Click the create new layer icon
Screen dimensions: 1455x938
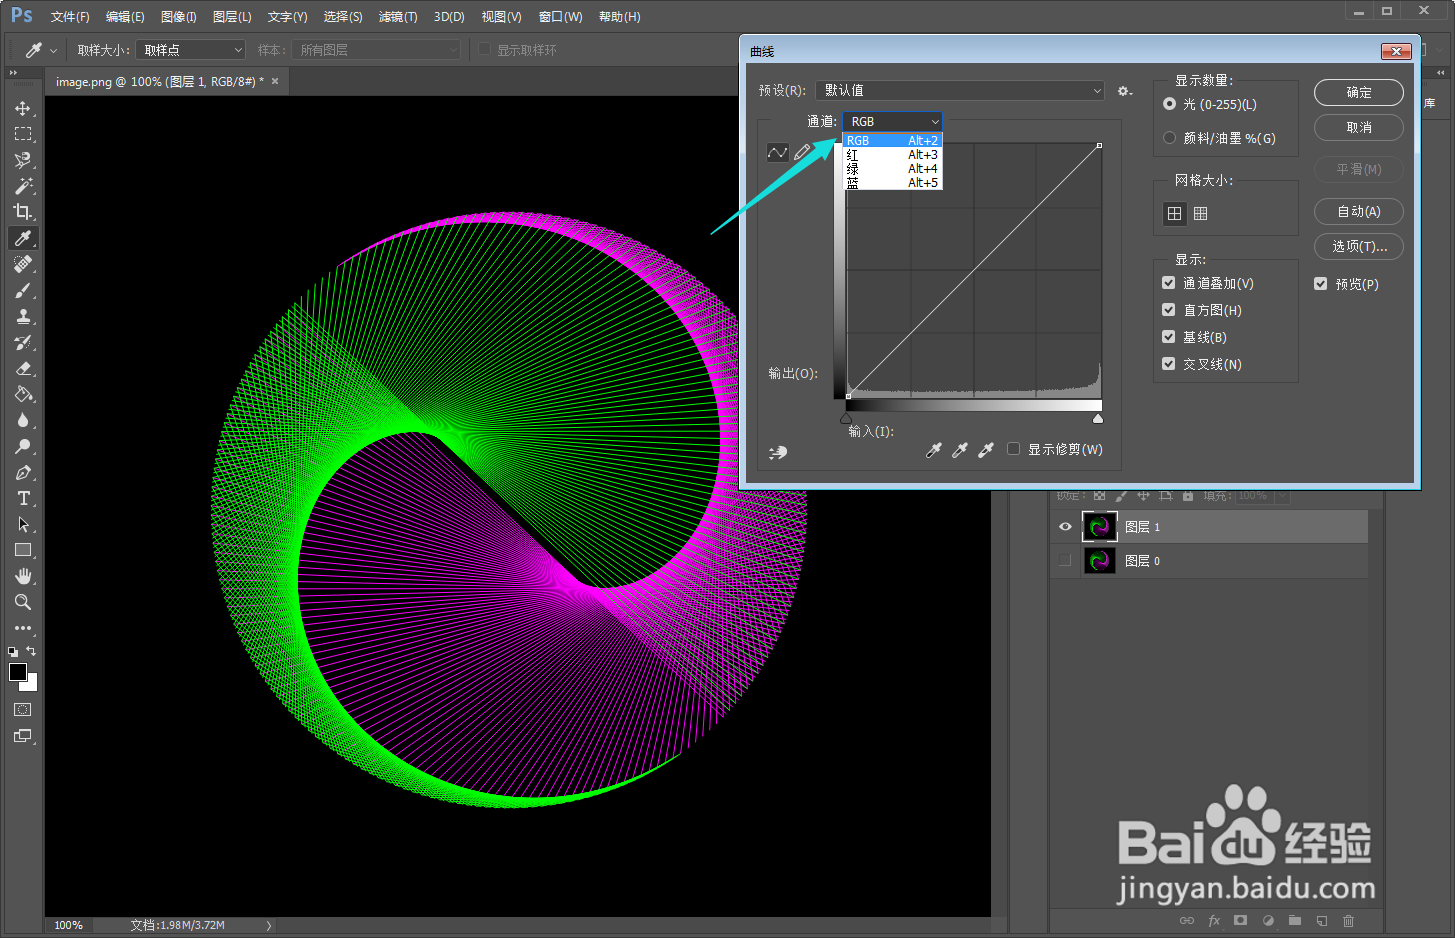[1322, 920]
